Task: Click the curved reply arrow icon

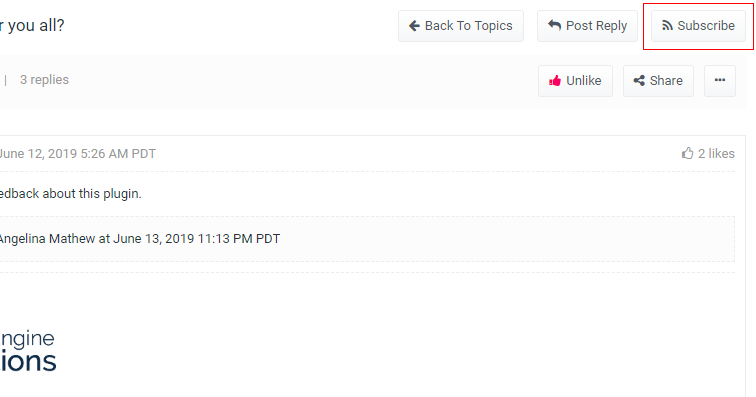Action: [554, 25]
